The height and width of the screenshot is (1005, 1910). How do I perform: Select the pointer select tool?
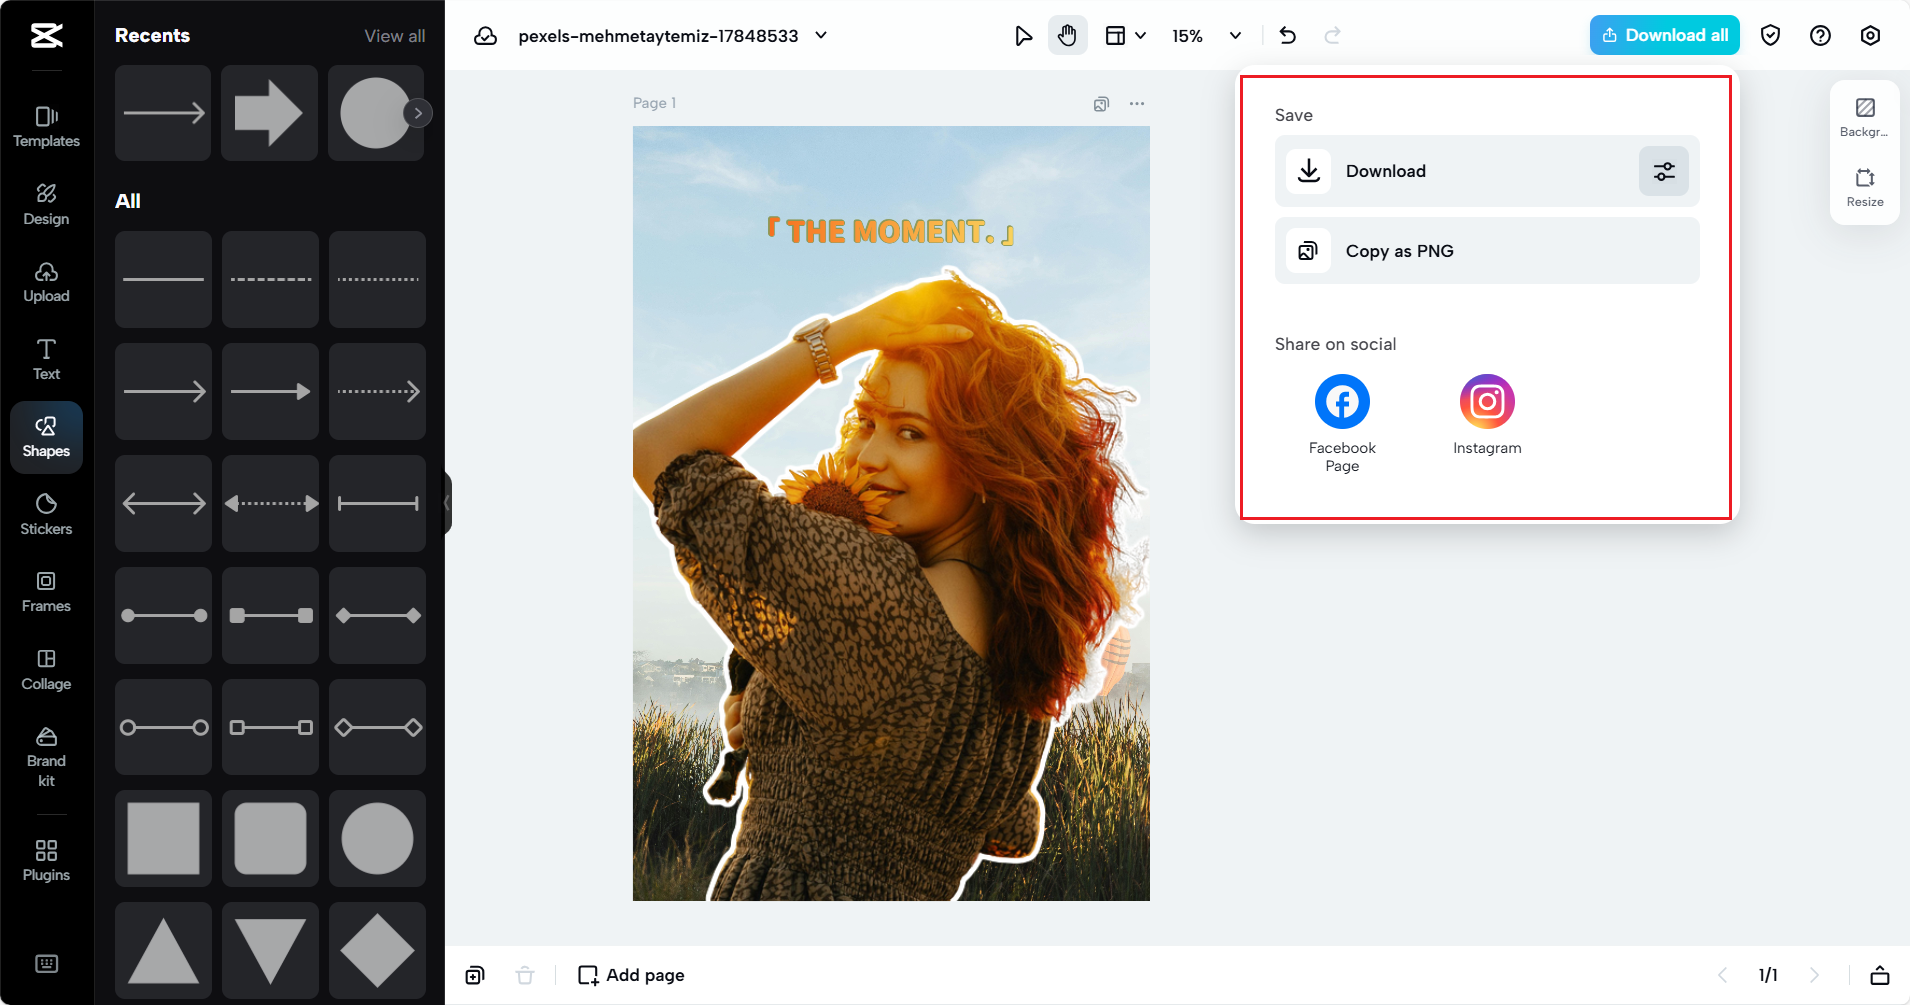click(1023, 36)
